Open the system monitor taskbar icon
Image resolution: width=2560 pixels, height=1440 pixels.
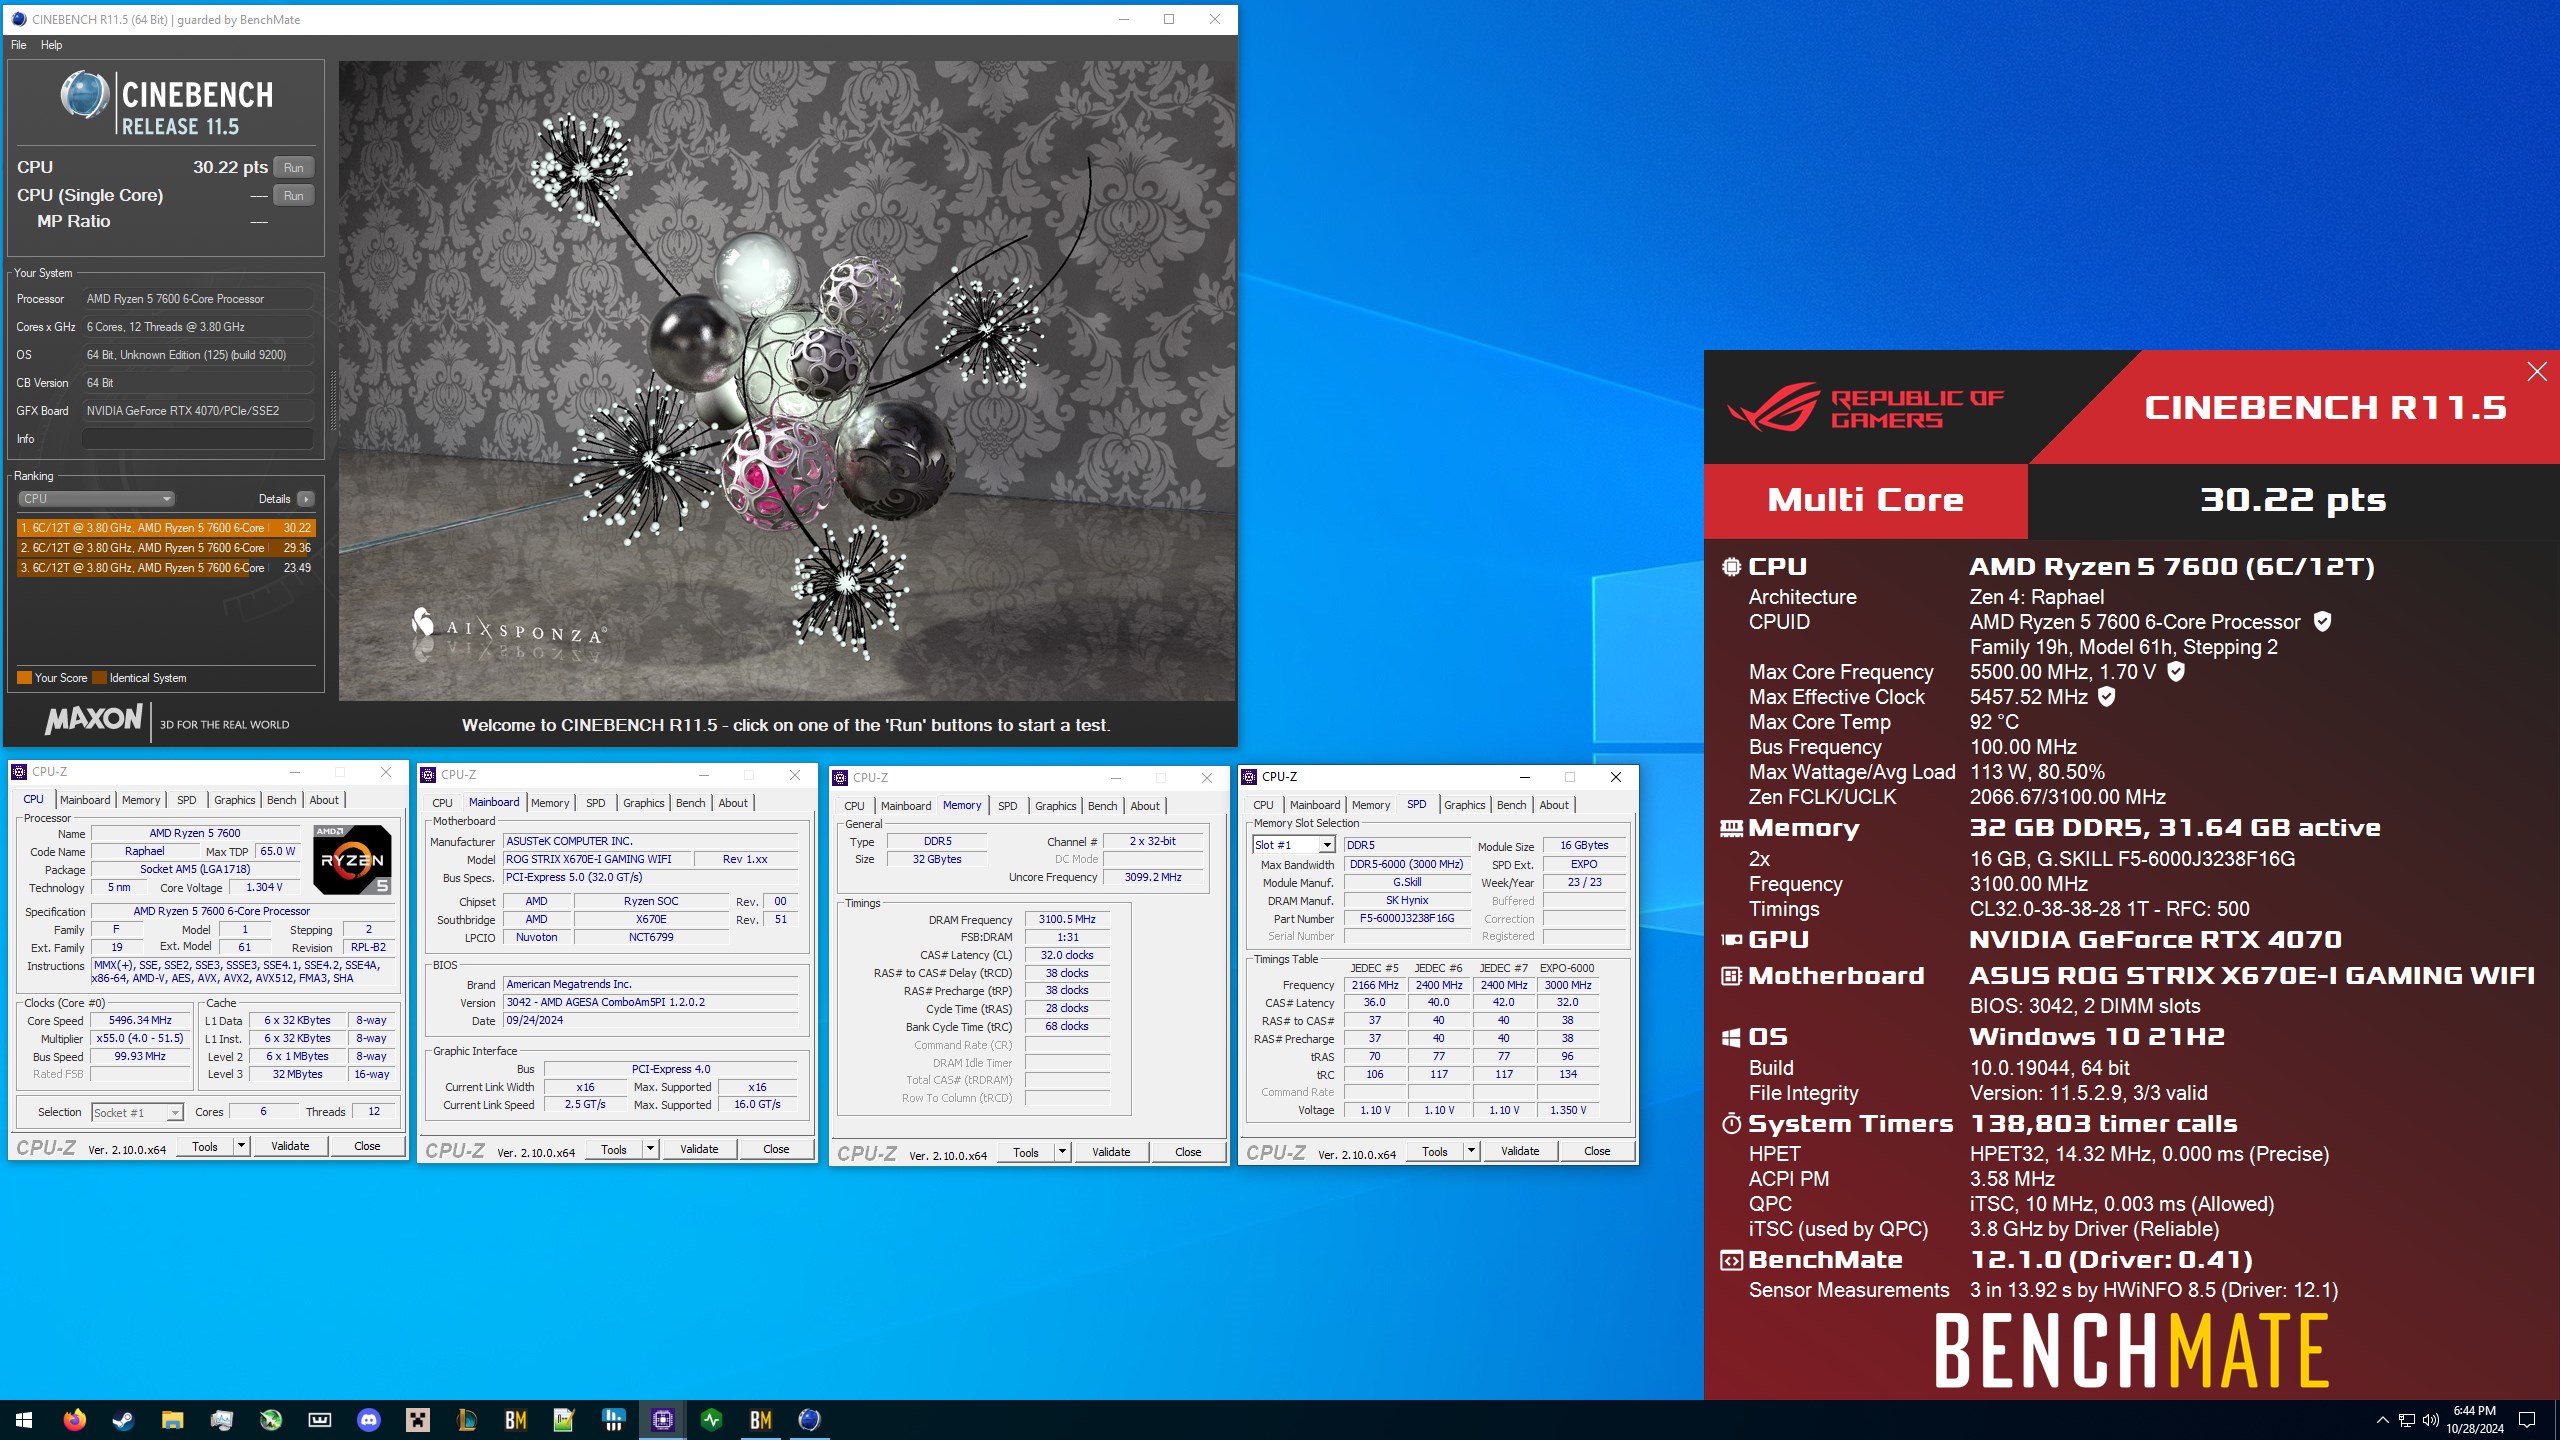[x=221, y=1419]
